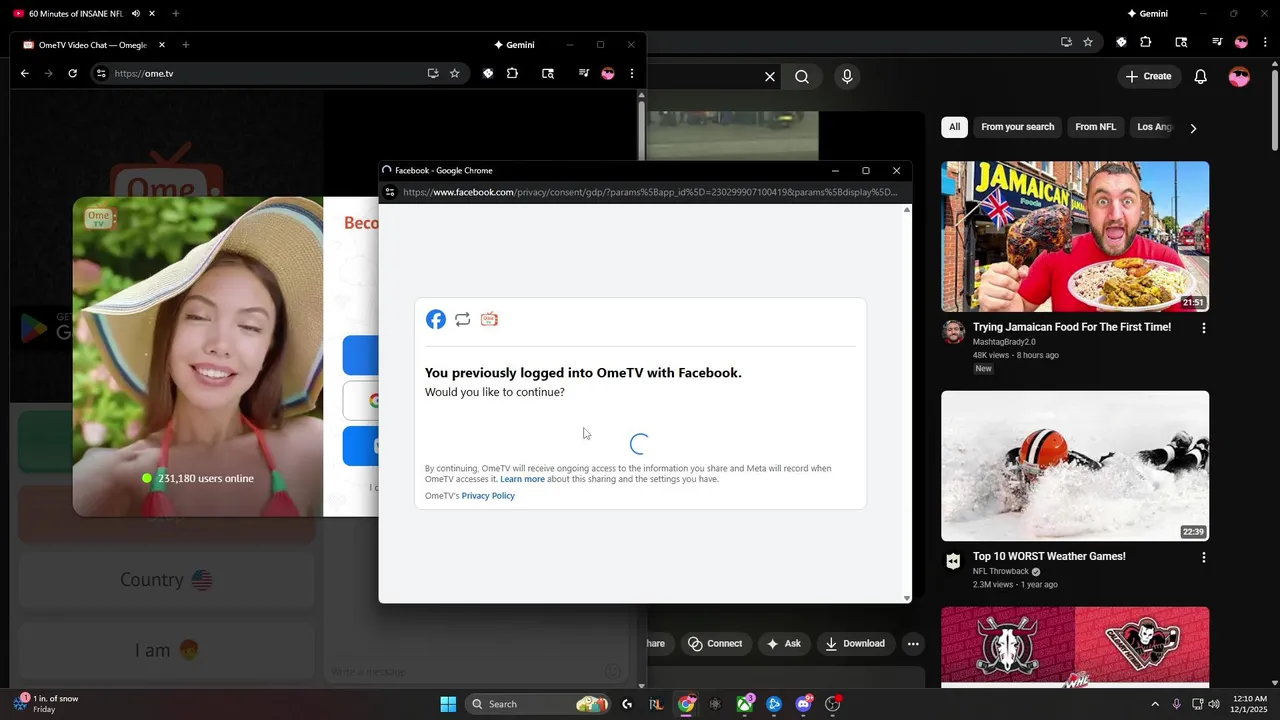Select the Los Angeles filter chip
Screen dimensions: 1280x720
(x=1154, y=127)
